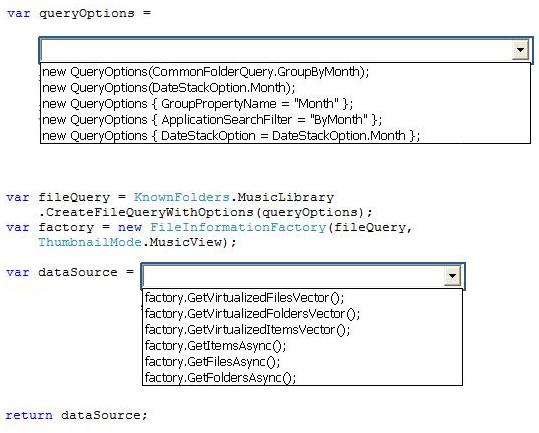Select CommonFolderQuery.GroupByMonth option
The height and width of the screenshot is (433, 539).
click(x=285, y=72)
